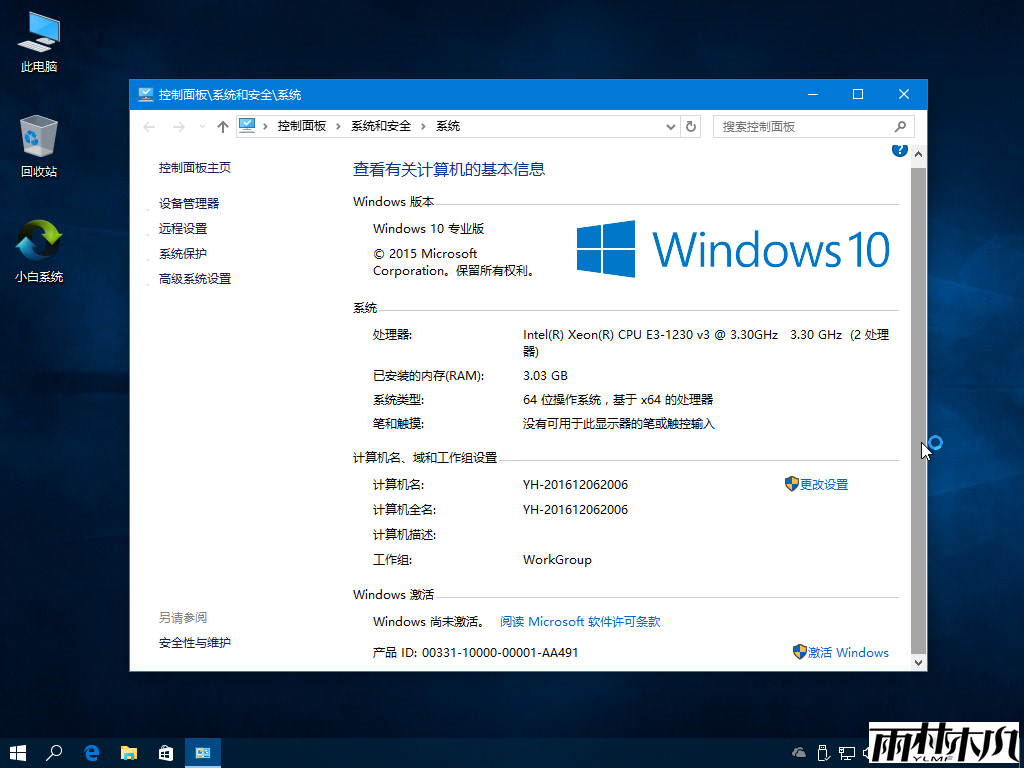Open 远程设置 from the sidebar

[183, 229]
